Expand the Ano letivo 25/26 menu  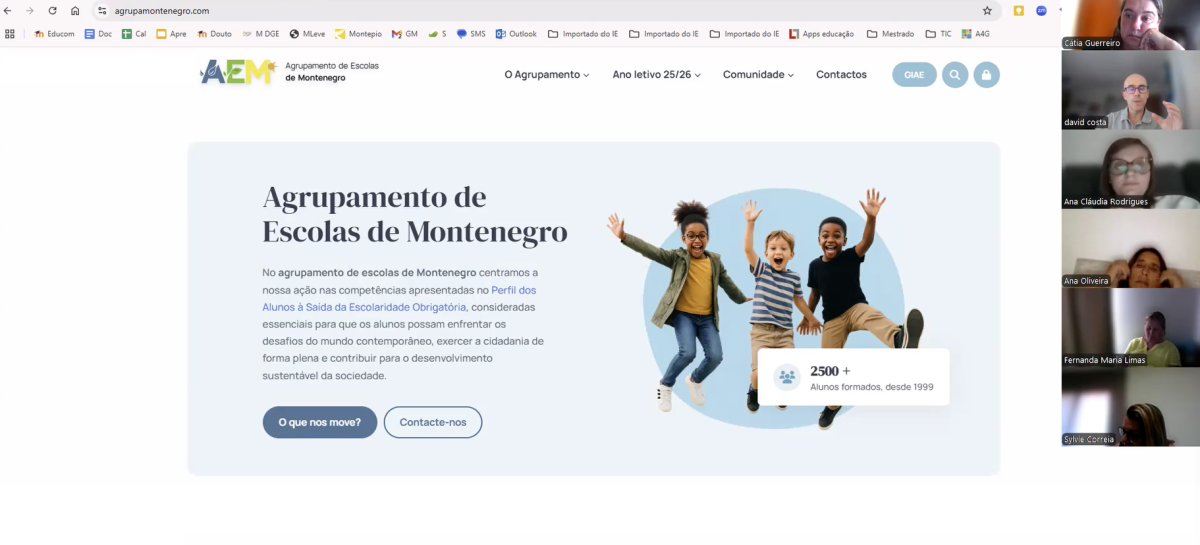point(656,75)
